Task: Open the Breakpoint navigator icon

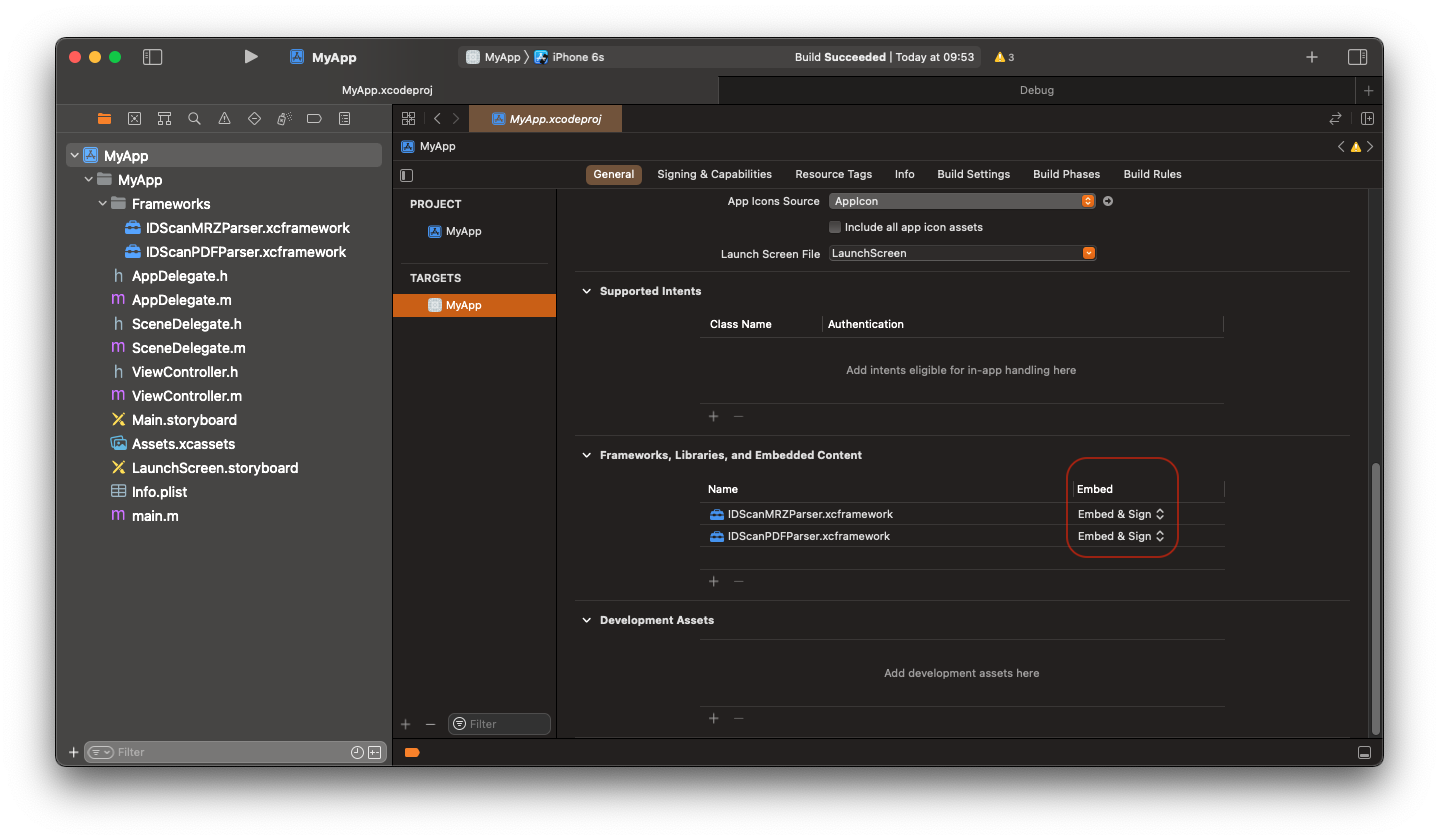Action: (x=314, y=118)
